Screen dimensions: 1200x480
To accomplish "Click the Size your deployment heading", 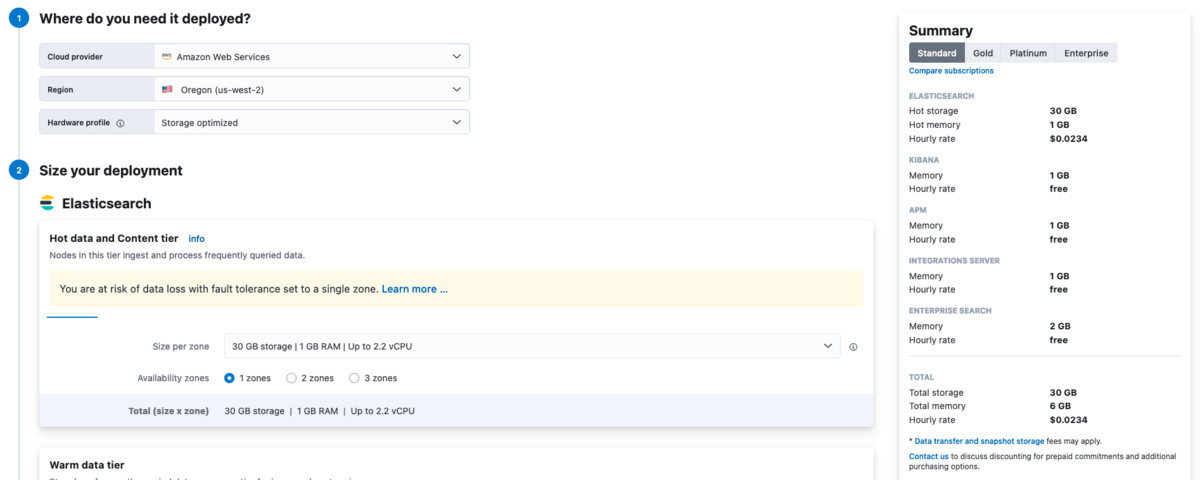I will (x=111, y=171).
